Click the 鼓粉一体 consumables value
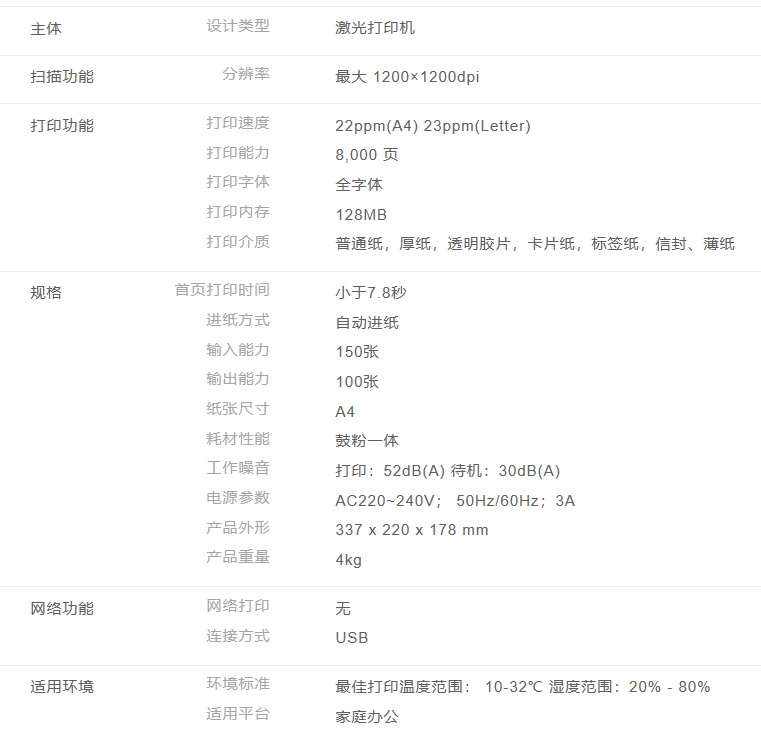Viewport: 761px width, 732px height. [x=367, y=441]
